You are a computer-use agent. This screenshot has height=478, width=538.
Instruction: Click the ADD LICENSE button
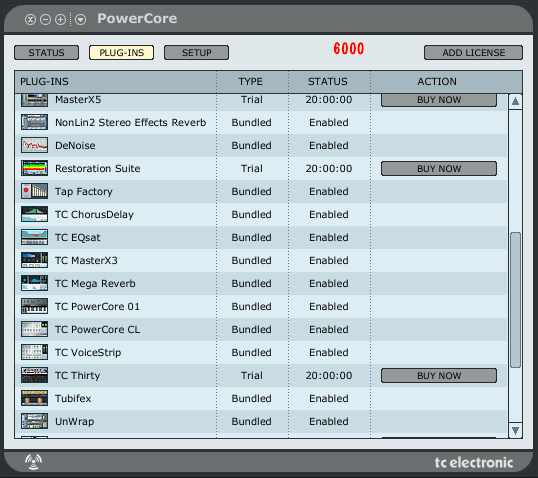pos(473,53)
